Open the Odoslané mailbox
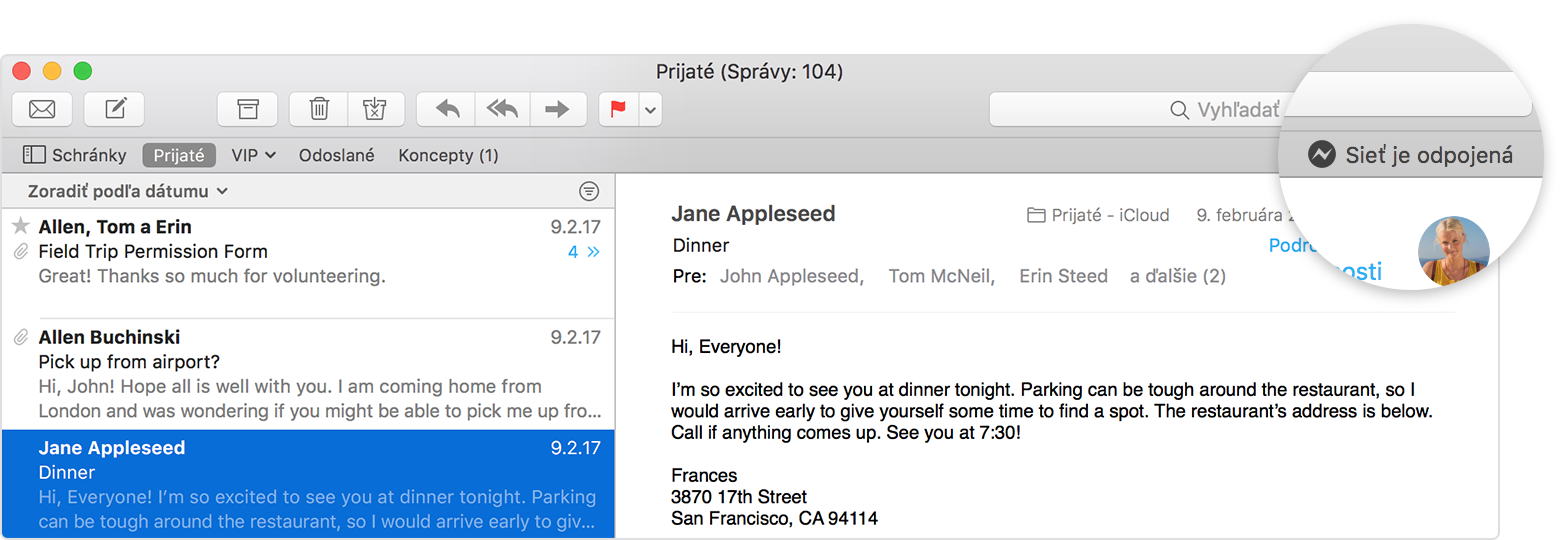 coord(336,155)
